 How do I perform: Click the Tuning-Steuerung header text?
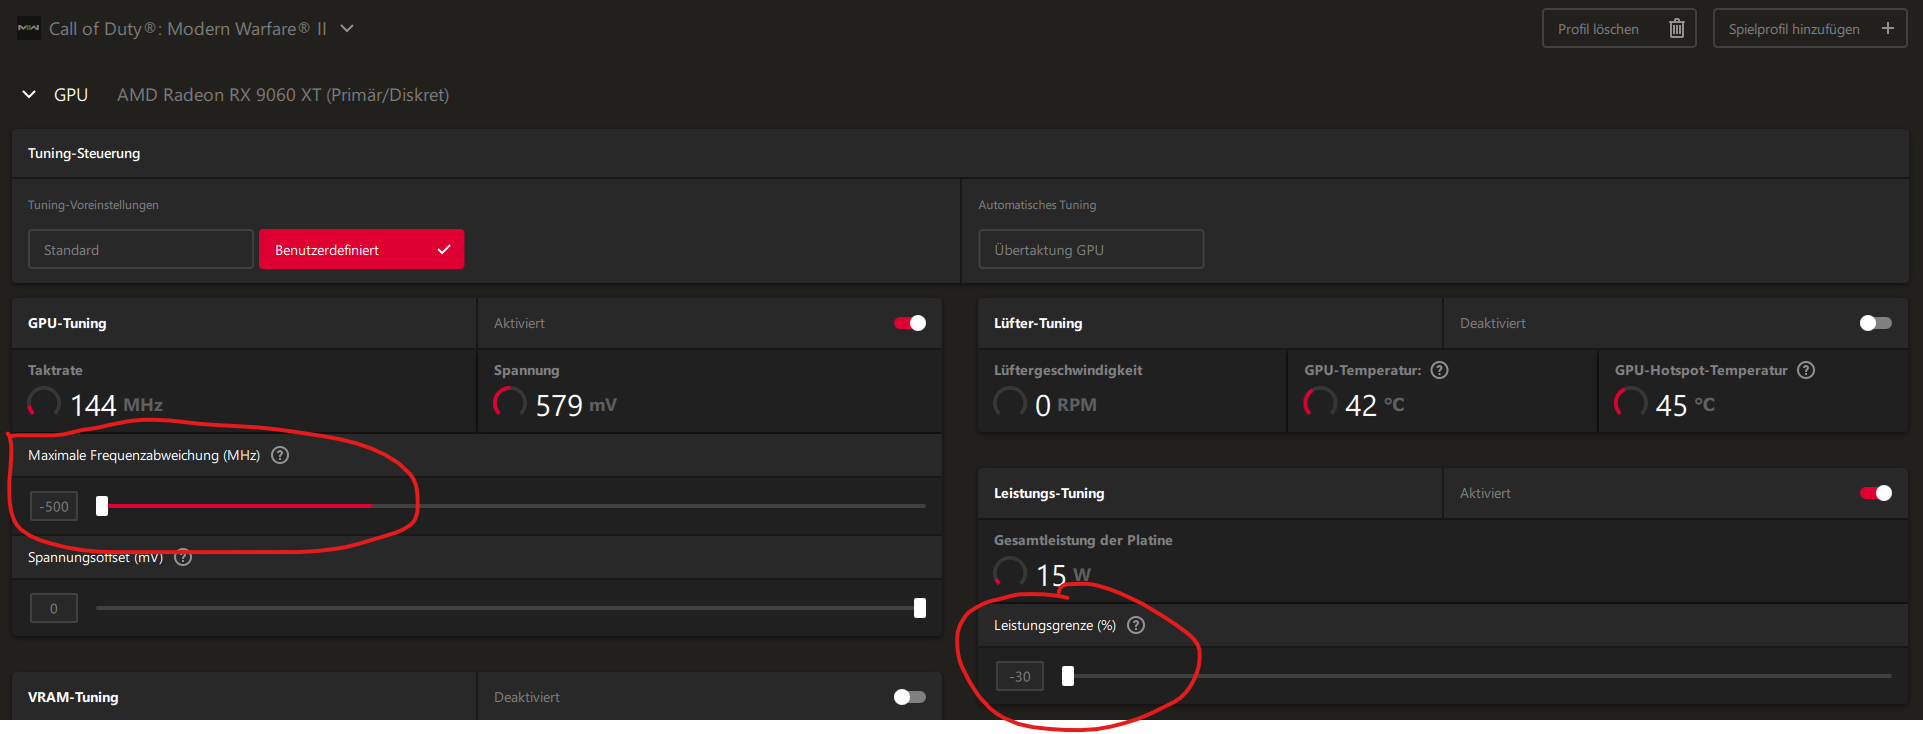84,153
